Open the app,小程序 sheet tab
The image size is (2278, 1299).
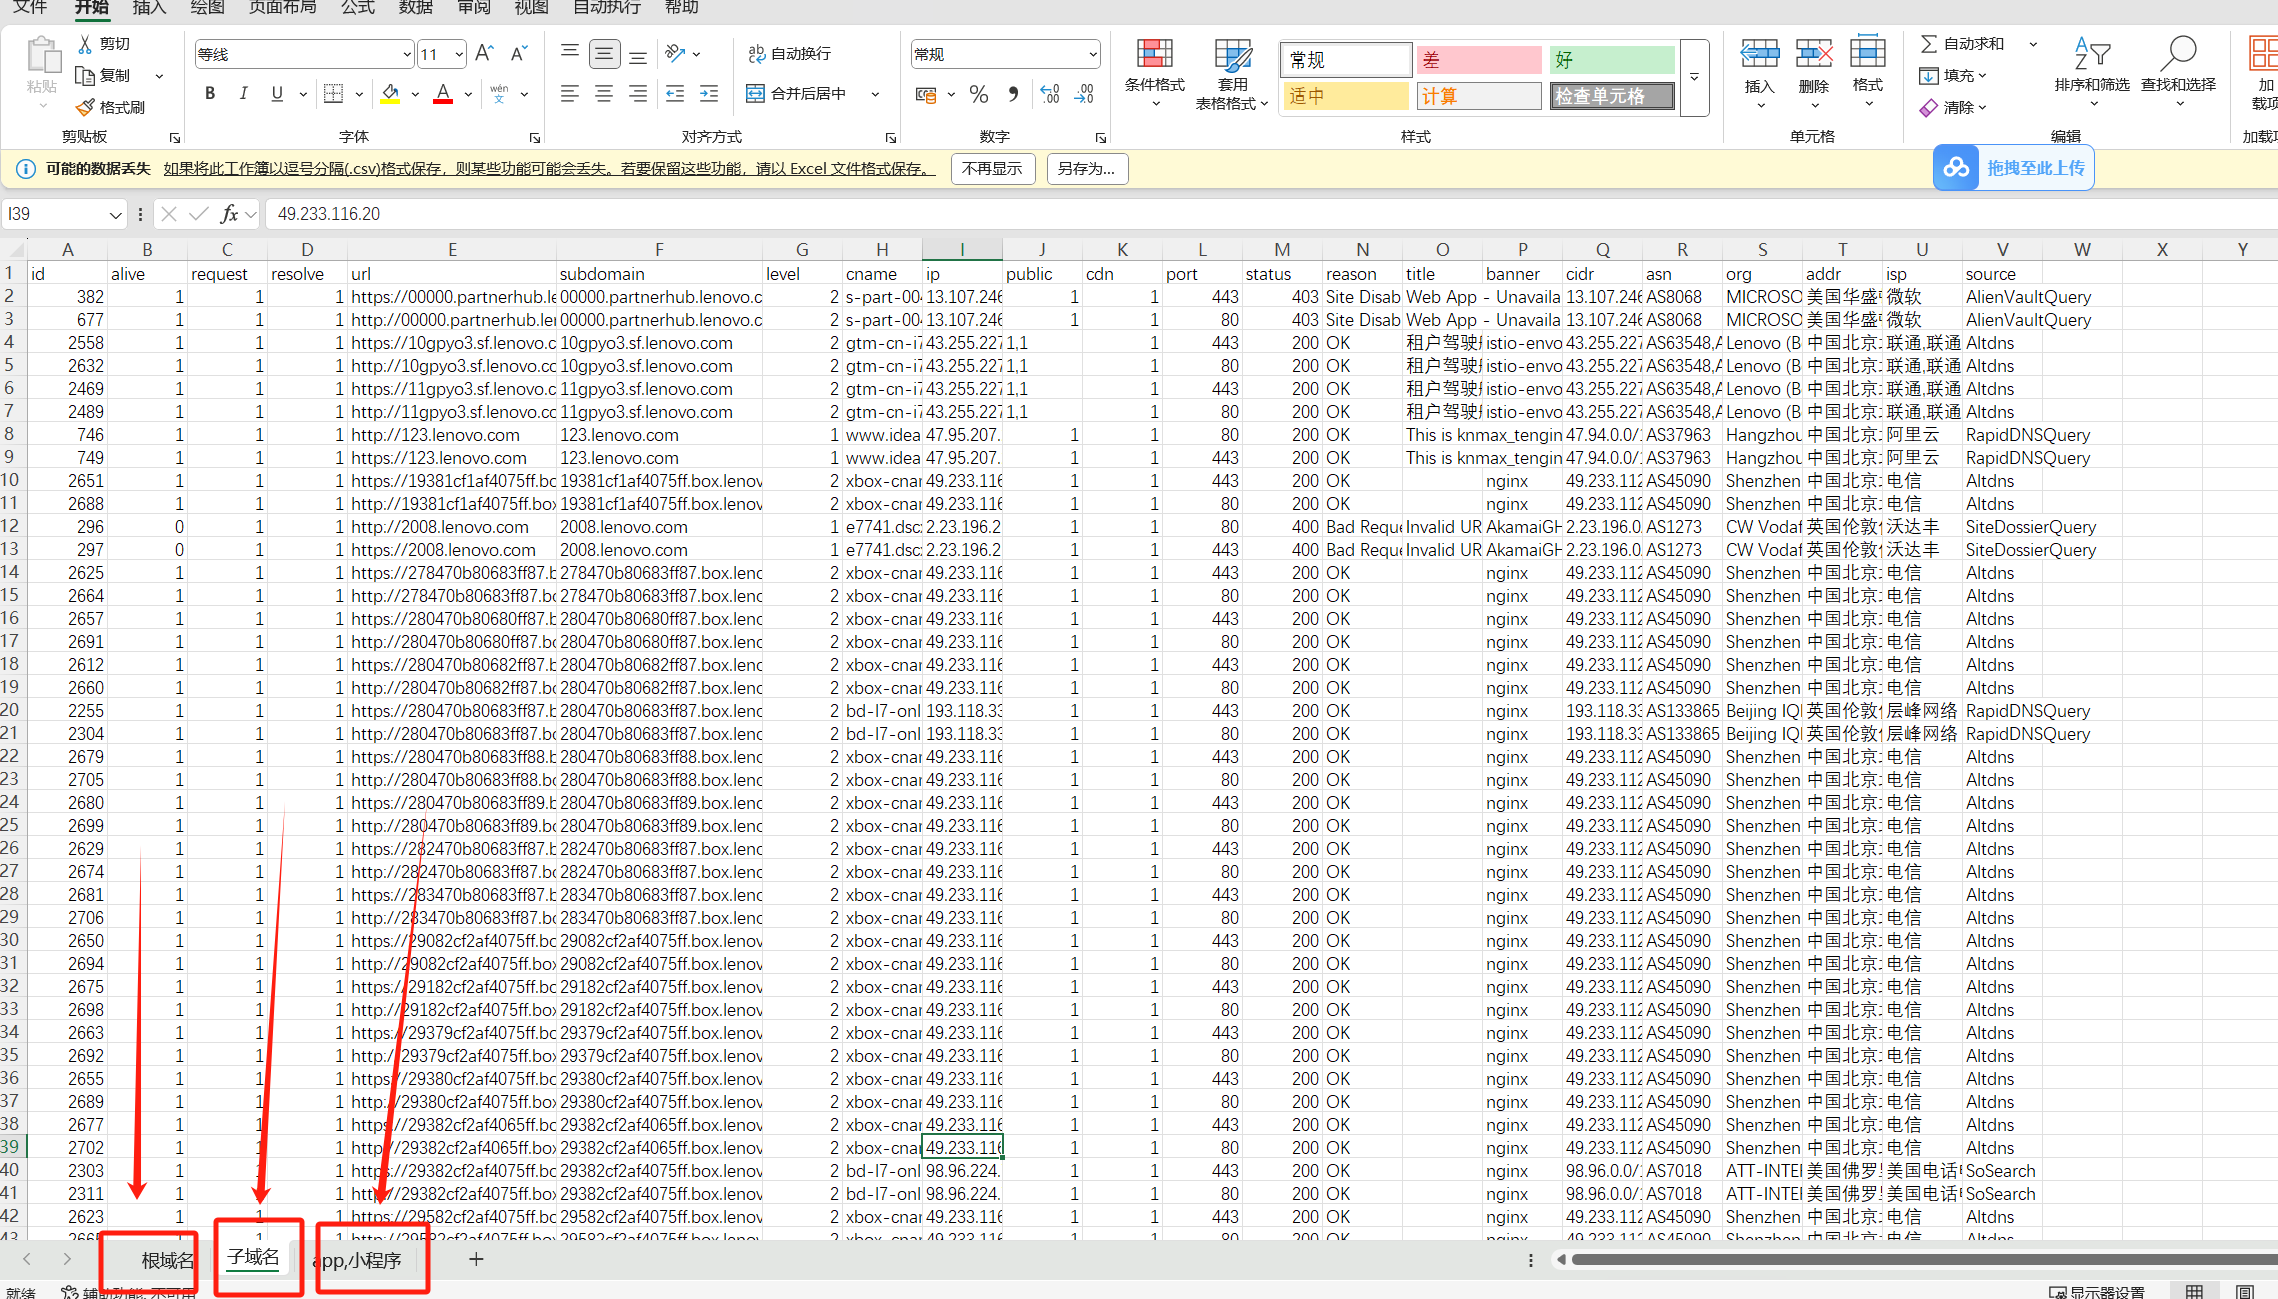pyautogui.click(x=357, y=1260)
